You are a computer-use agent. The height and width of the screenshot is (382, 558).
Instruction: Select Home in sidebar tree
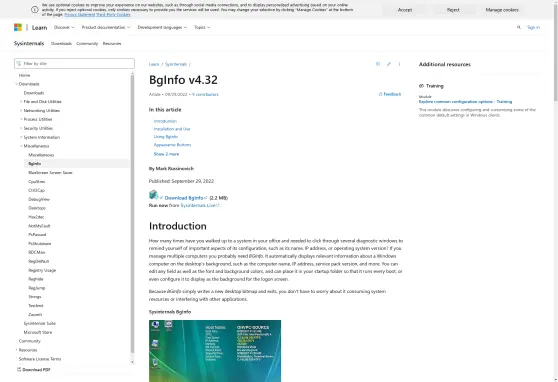24,75
